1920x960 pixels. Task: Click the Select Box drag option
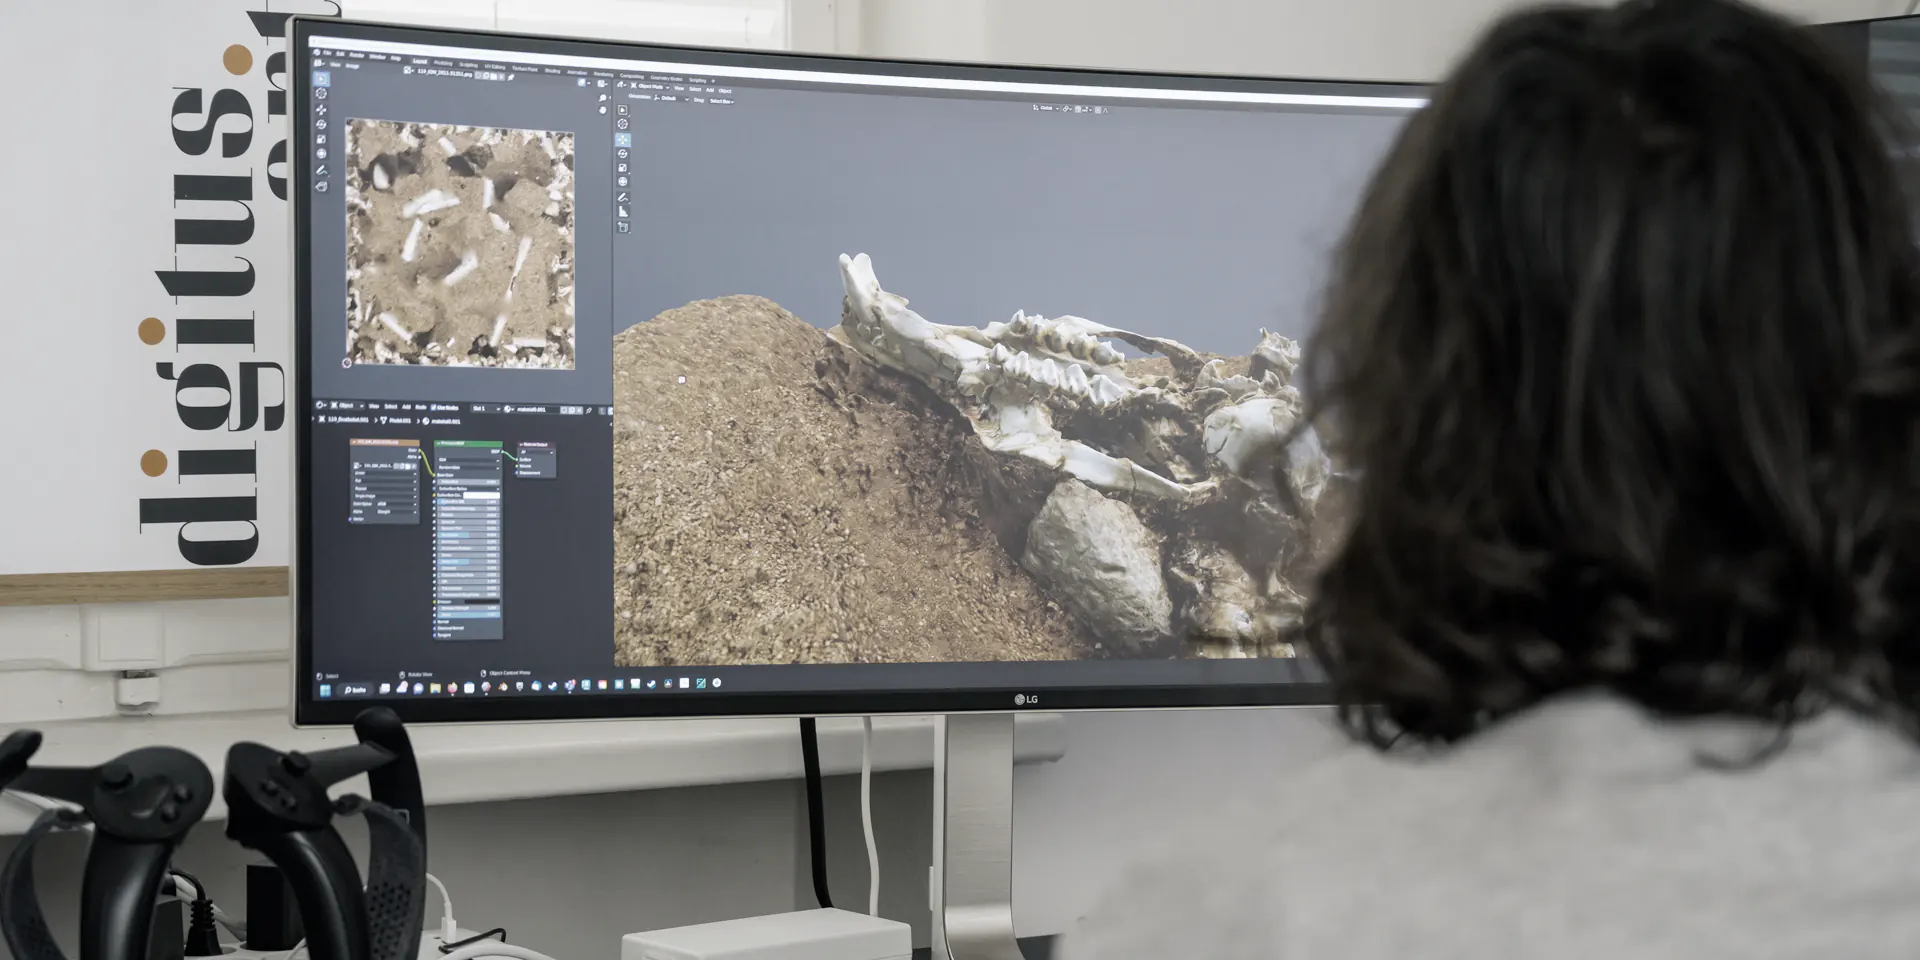pyautogui.click(x=721, y=101)
